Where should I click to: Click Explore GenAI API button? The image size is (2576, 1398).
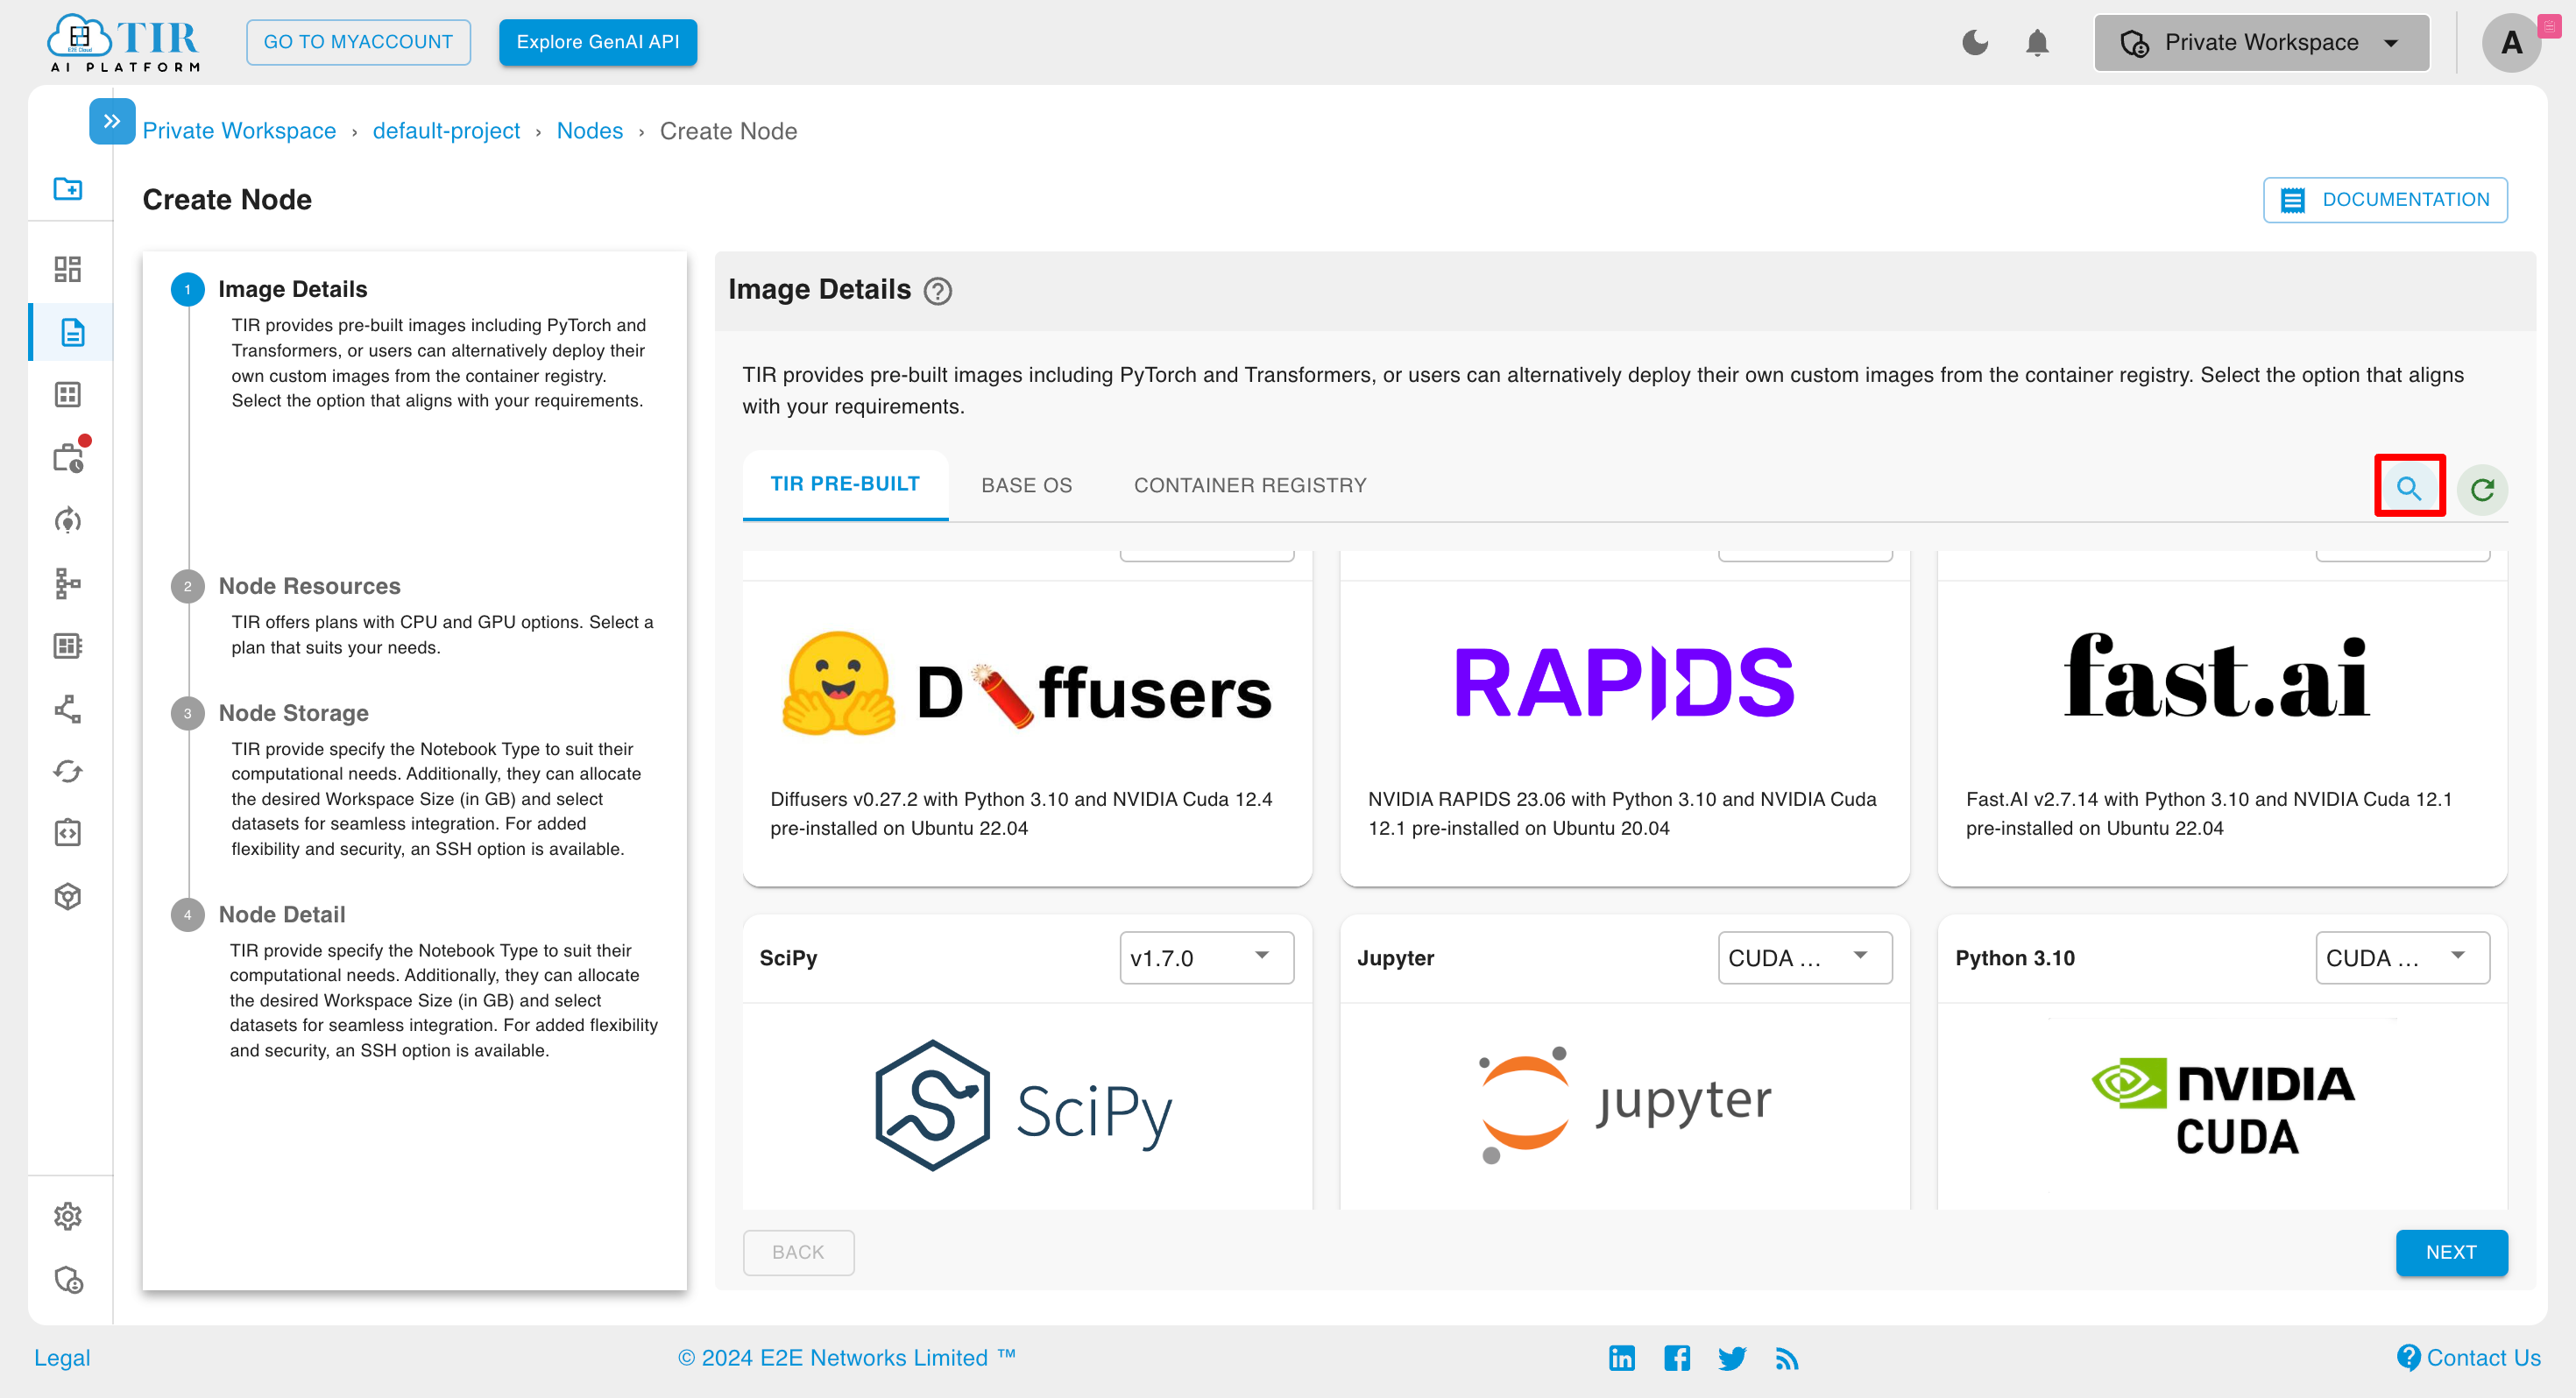[x=597, y=42]
